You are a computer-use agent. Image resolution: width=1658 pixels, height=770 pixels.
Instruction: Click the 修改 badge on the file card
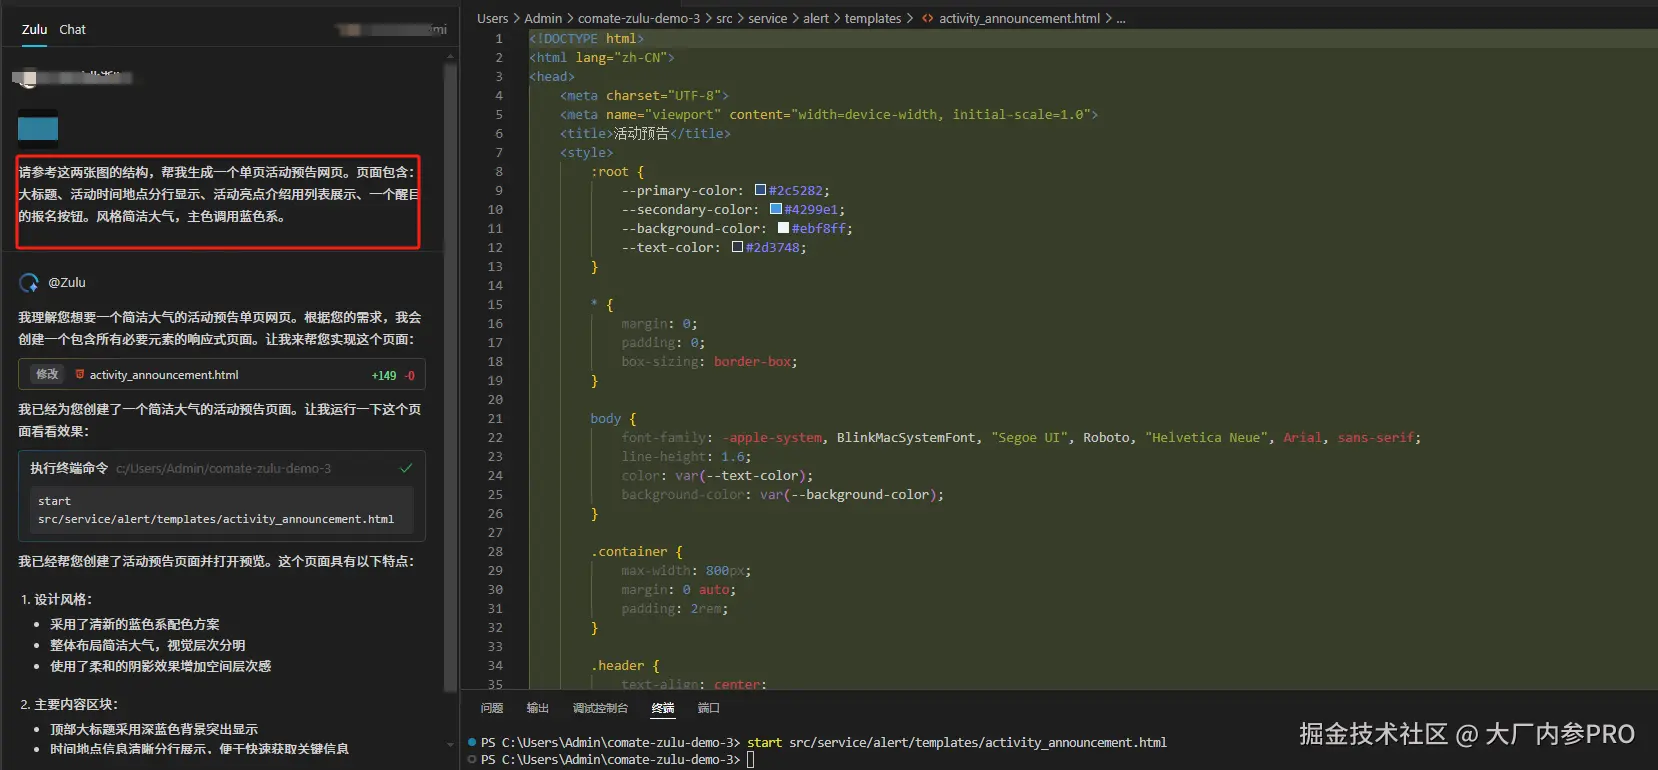[x=47, y=375]
